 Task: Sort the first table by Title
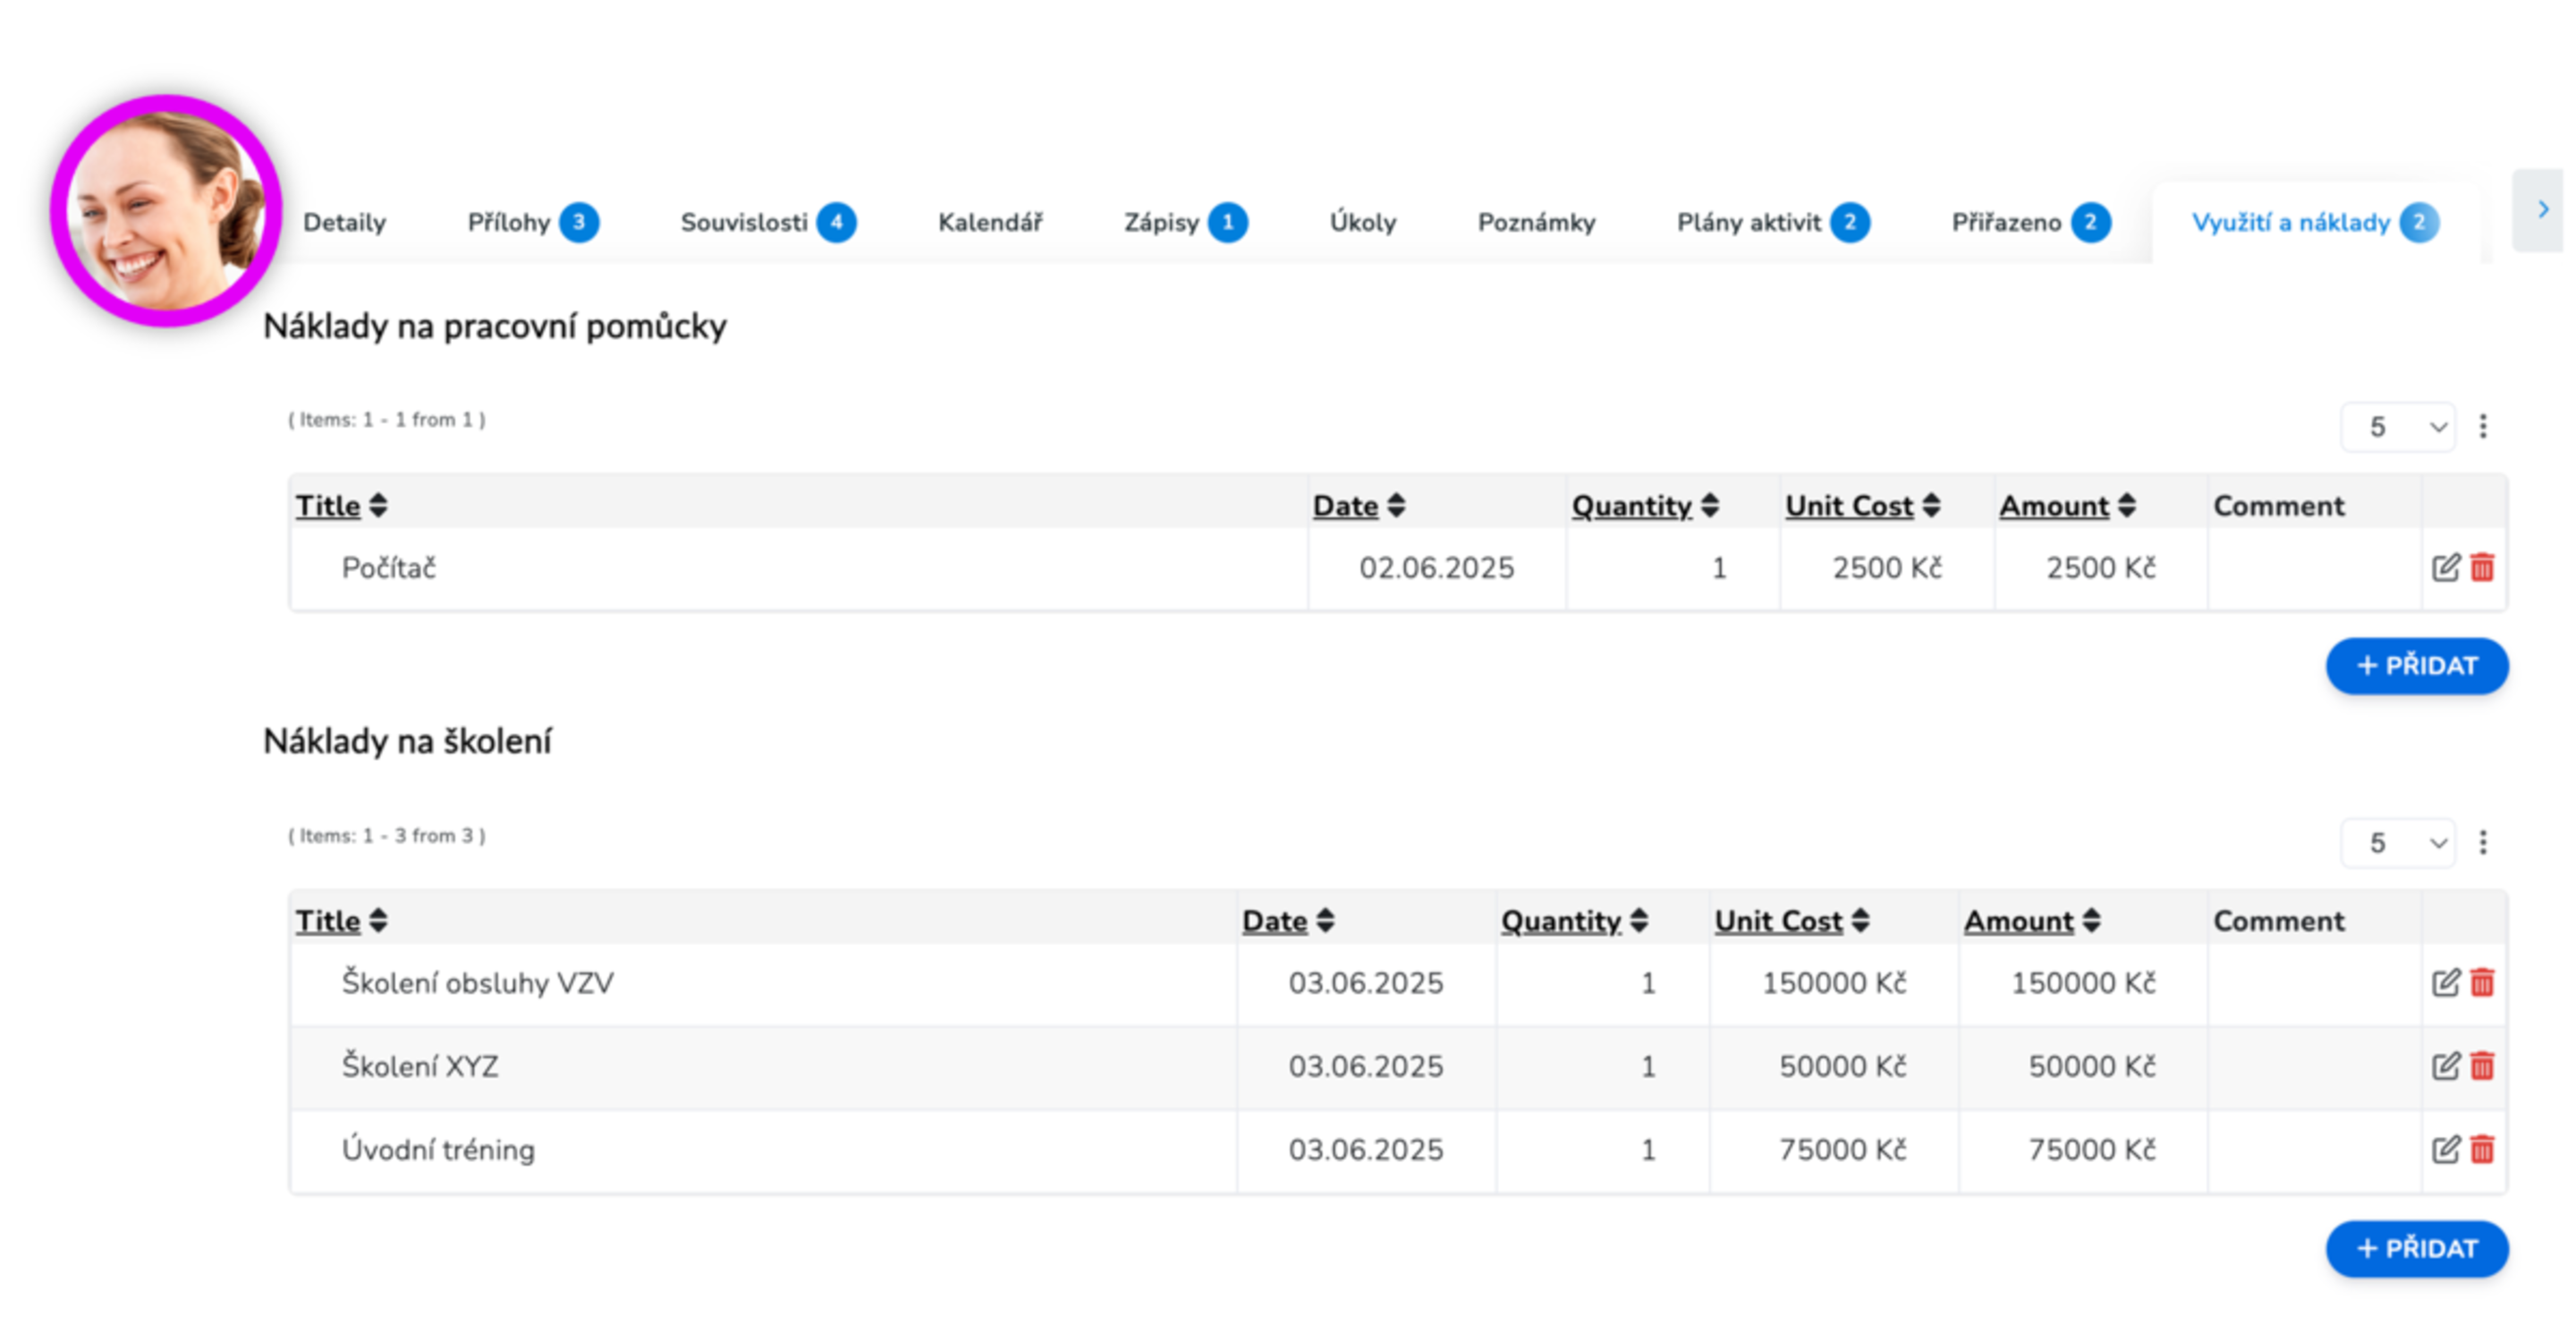(341, 506)
